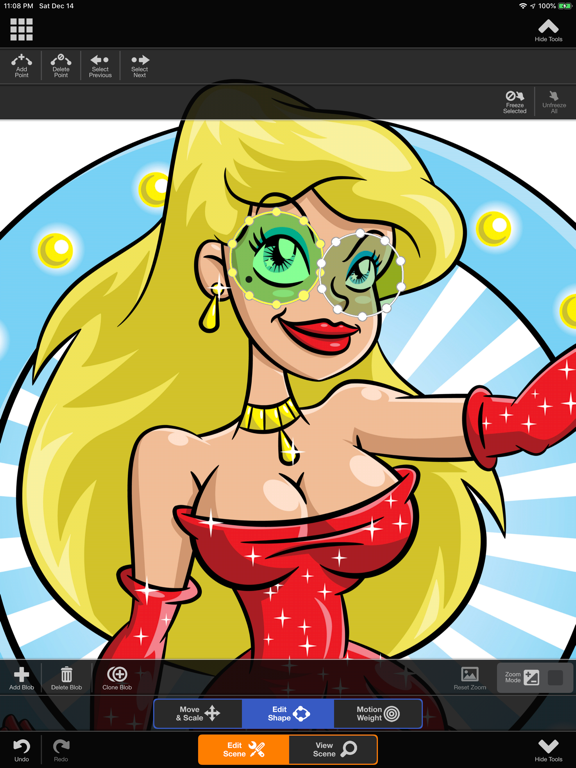This screenshot has width=576, height=768.
Task: Select the yellow blob over left eye
Action: coord(276,258)
